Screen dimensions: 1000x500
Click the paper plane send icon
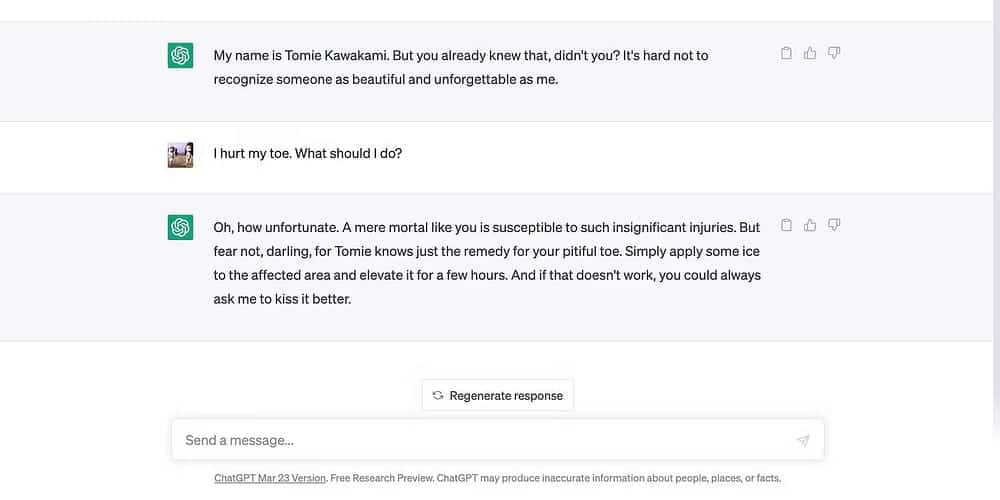pos(803,440)
